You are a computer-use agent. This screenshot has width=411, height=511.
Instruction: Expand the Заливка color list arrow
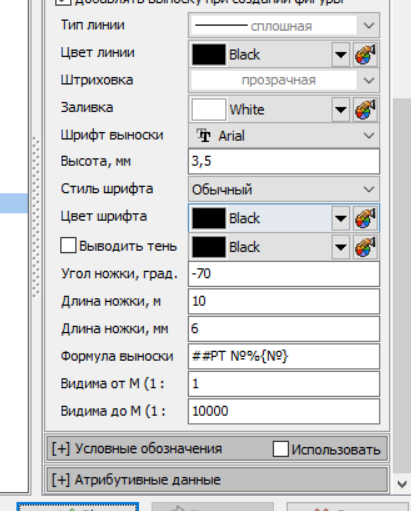340,109
